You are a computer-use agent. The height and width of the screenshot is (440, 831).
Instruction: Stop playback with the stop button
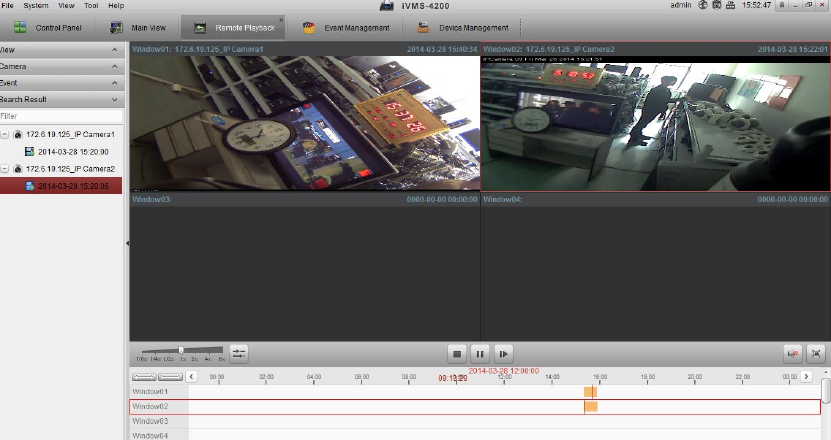(456, 353)
